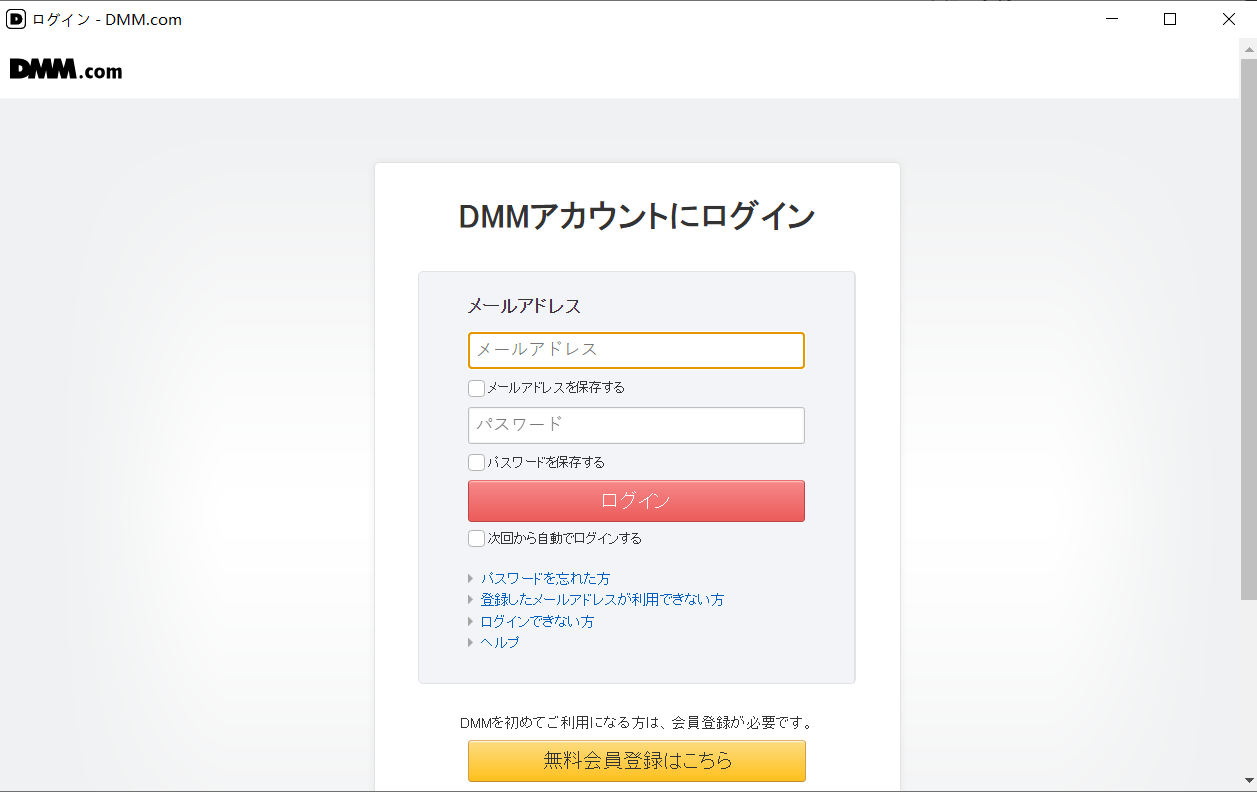This screenshot has height=792, width=1257.
Task: Open the ログインできない方 link
Action: [536, 620]
